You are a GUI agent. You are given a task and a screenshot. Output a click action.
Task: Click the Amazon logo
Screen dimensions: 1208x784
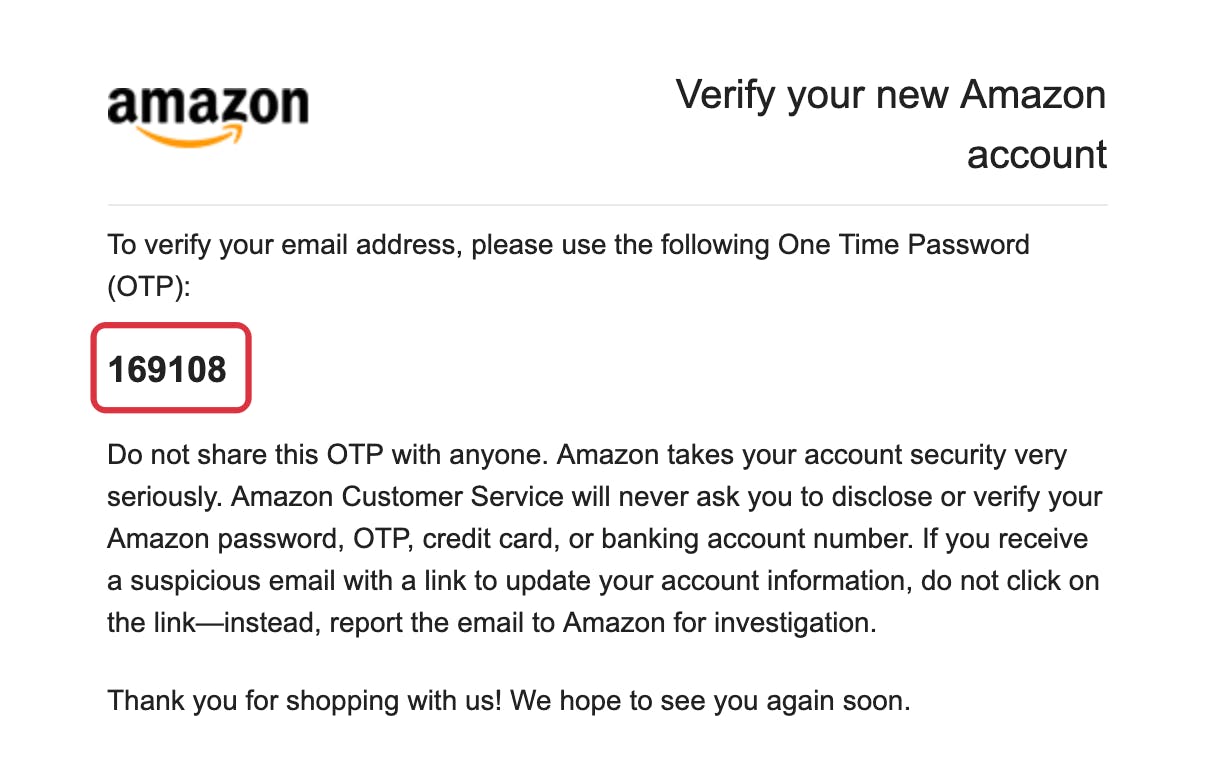tap(208, 114)
